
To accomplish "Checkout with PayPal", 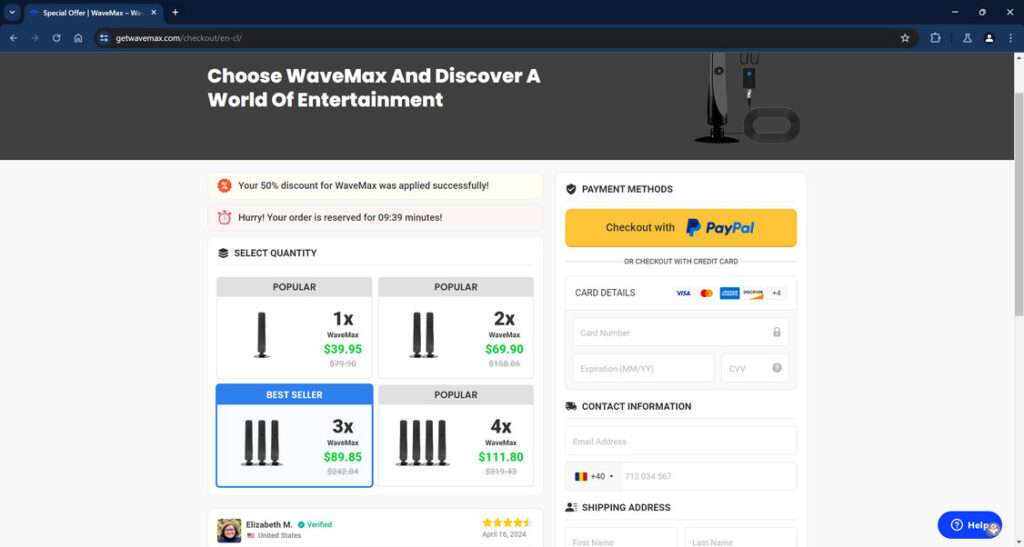I will tap(680, 228).
